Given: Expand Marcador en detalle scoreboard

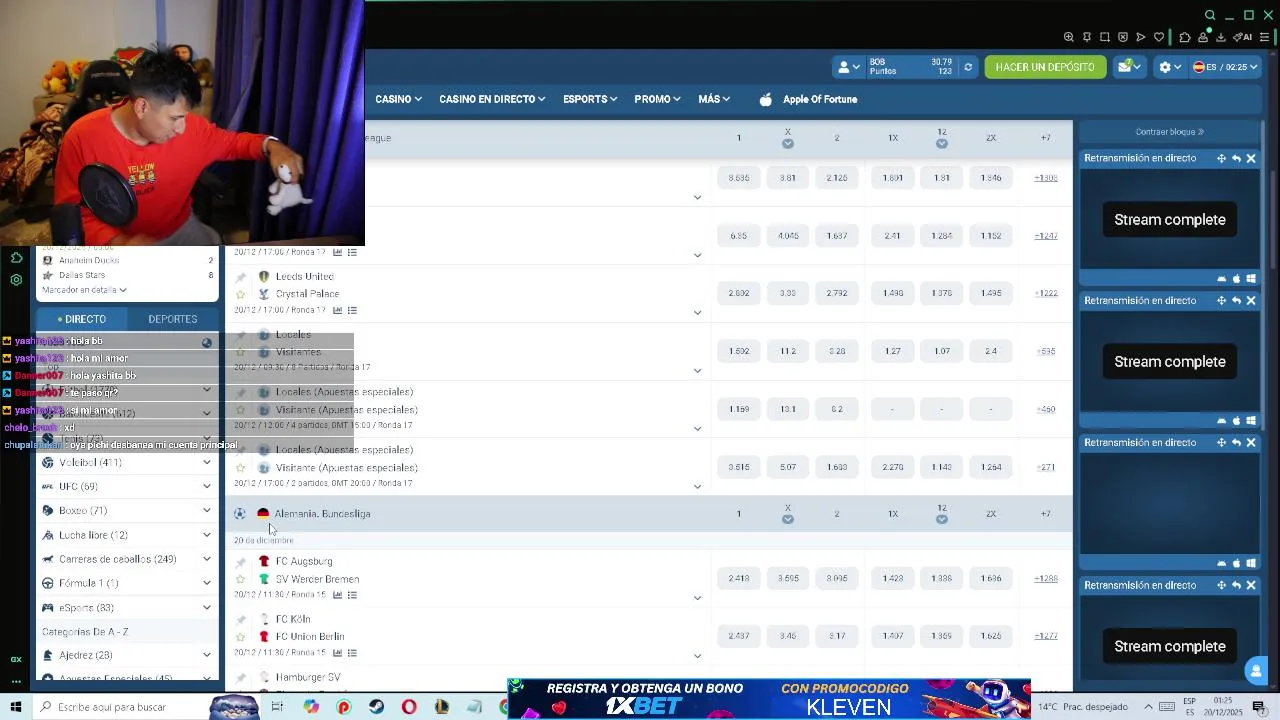Looking at the screenshot, I should 85,290.
